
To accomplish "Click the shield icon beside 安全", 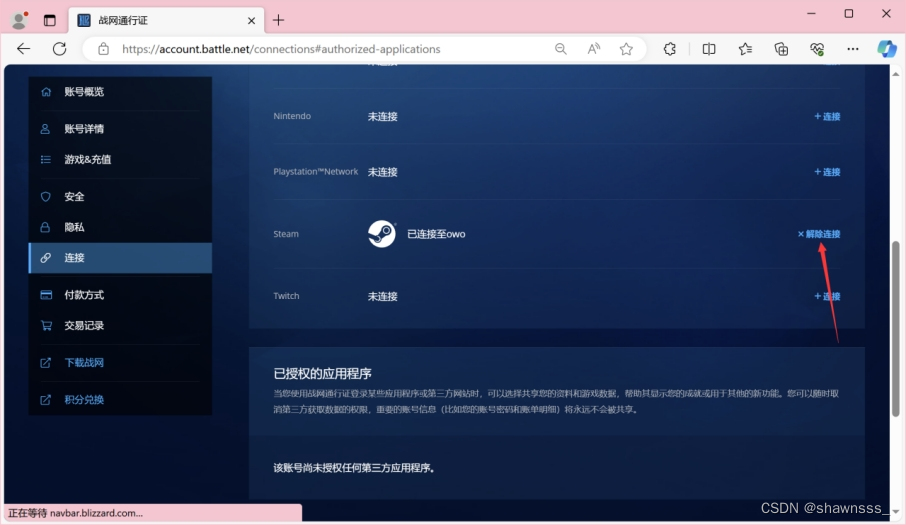I will [46, 196].
